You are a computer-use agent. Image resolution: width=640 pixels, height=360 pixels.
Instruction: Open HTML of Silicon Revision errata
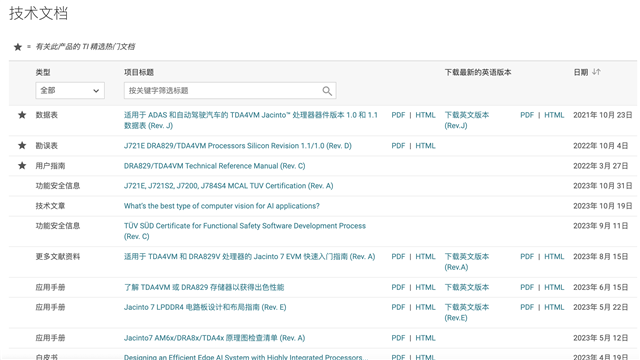(x=425, y=146)
